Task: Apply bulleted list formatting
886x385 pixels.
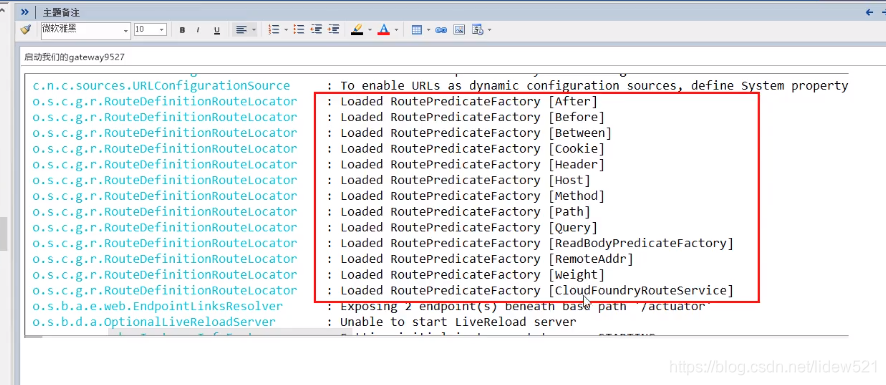Action: click(299, 30)
